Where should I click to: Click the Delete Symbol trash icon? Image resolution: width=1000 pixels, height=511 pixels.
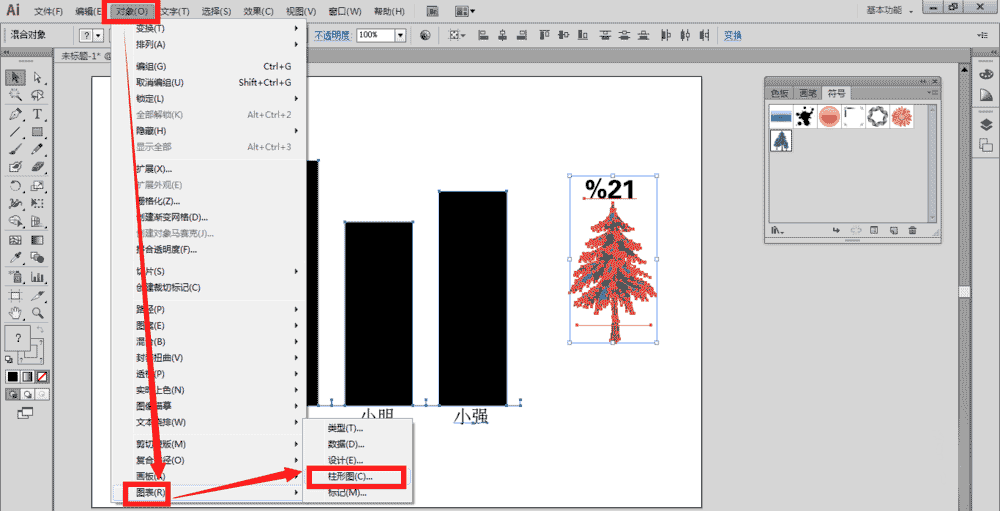(913, 230)
